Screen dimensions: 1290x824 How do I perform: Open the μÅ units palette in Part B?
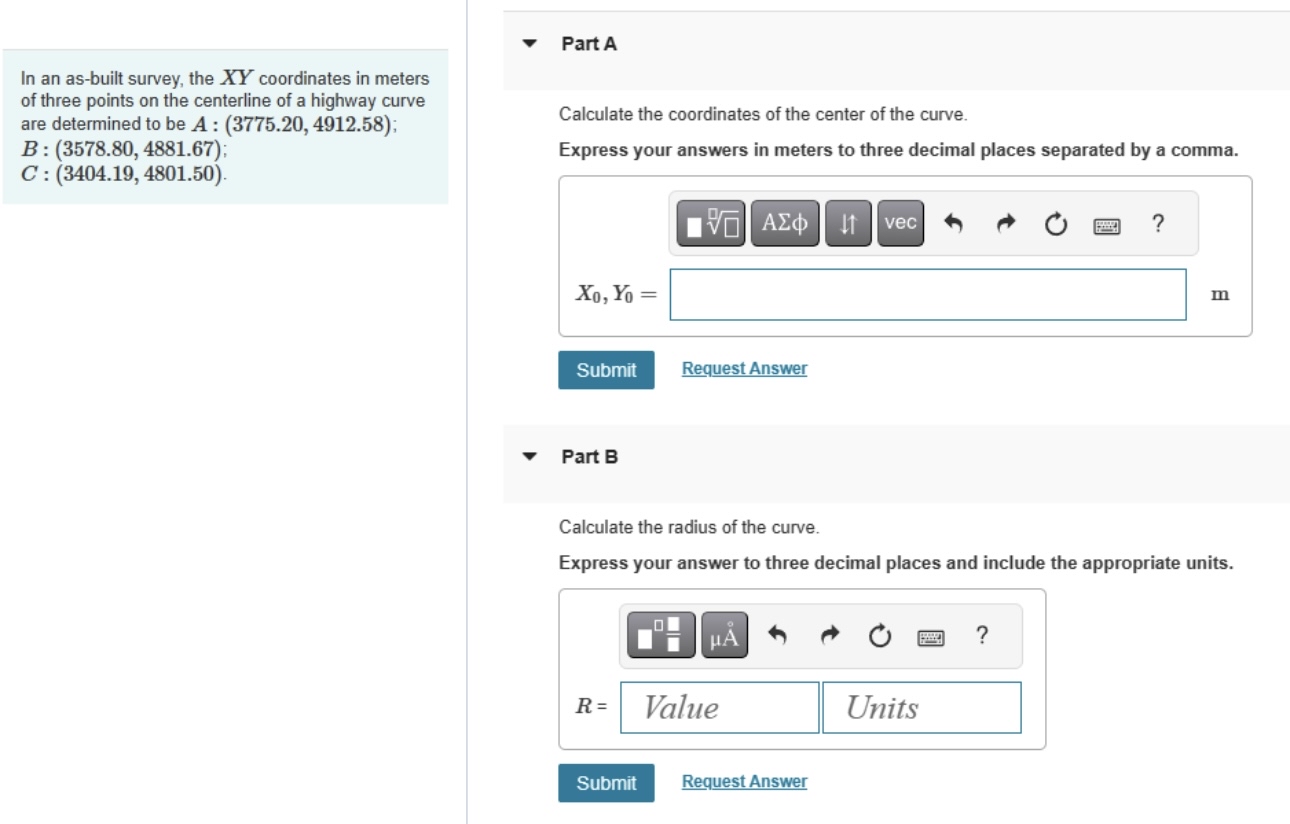[726, 634]
